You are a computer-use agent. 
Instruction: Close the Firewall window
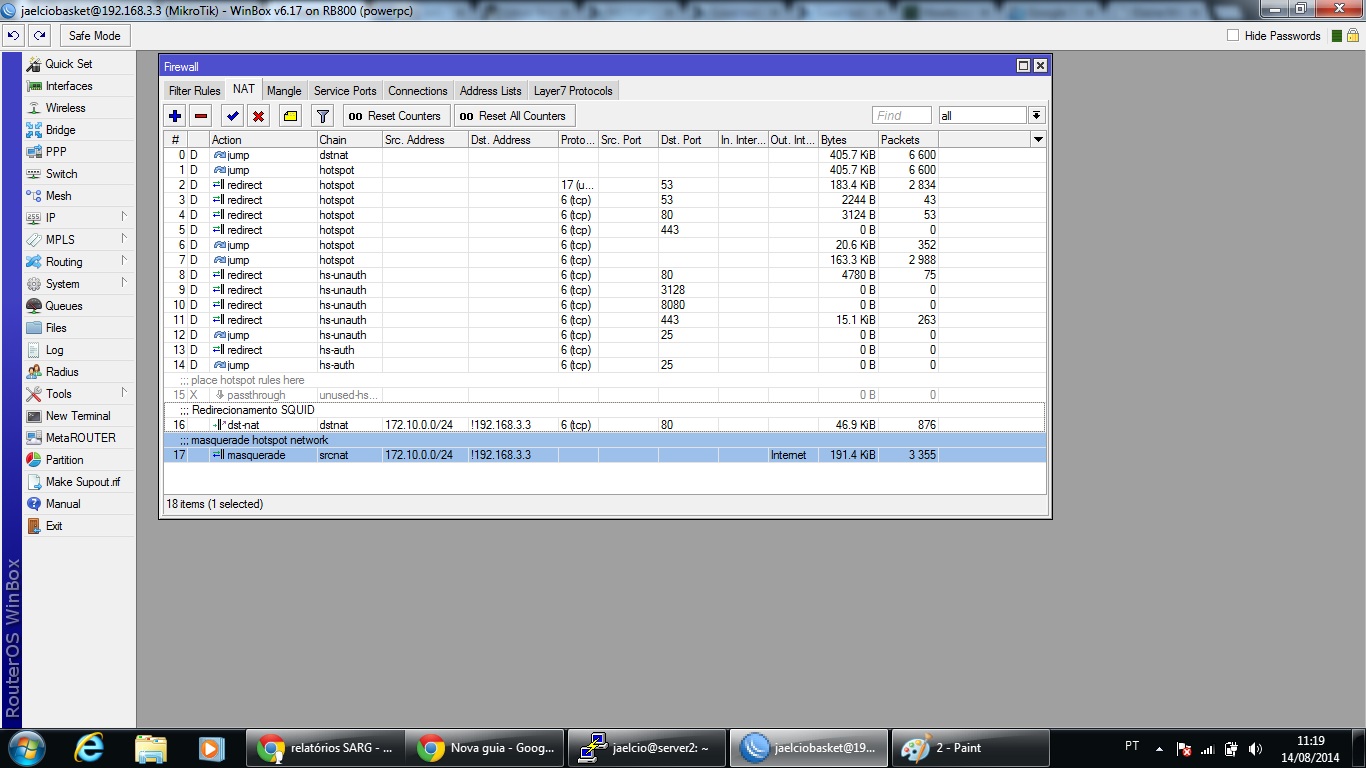1040,66
